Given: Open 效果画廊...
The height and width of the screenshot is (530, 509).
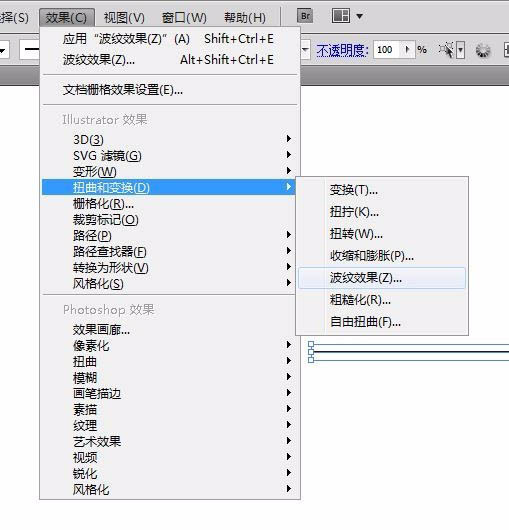Looking at the screenshot, I should point(170,329).
